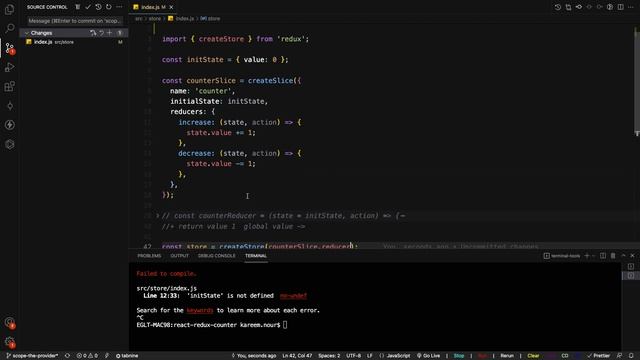Click the no-undef error link in terminal
Viewport: 640px width, 360px height.
point(293,296)
